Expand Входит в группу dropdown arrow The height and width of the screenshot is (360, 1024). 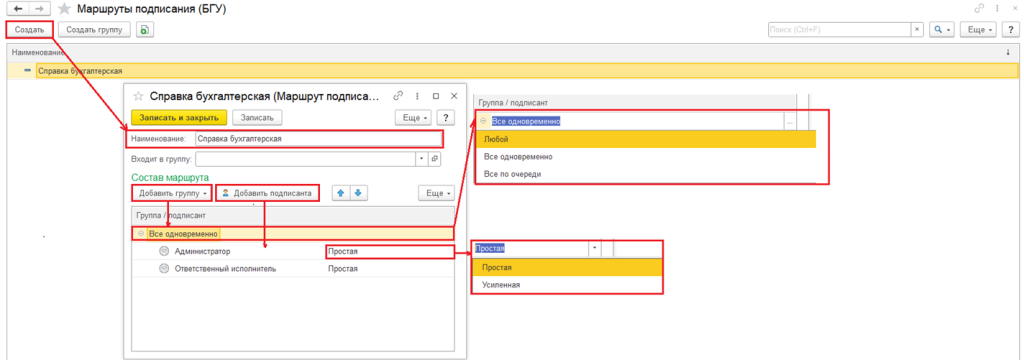(x=422, y=159)
